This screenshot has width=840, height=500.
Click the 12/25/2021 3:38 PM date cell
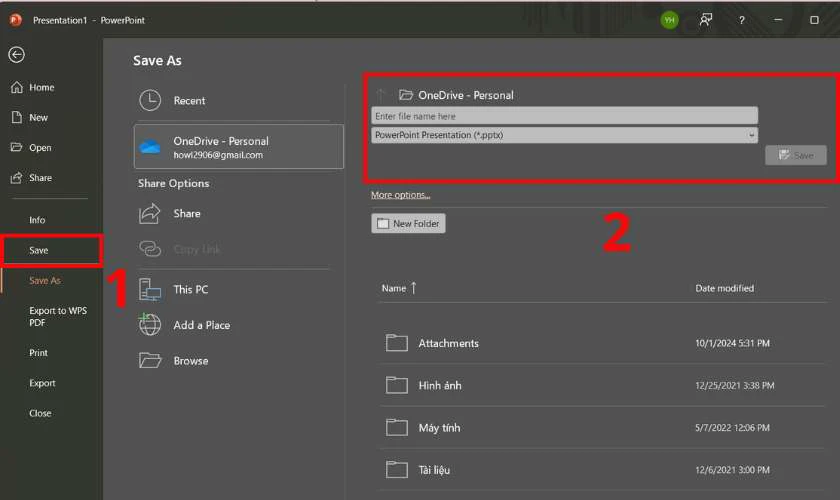pyautogui.click(x=734, y=385)
